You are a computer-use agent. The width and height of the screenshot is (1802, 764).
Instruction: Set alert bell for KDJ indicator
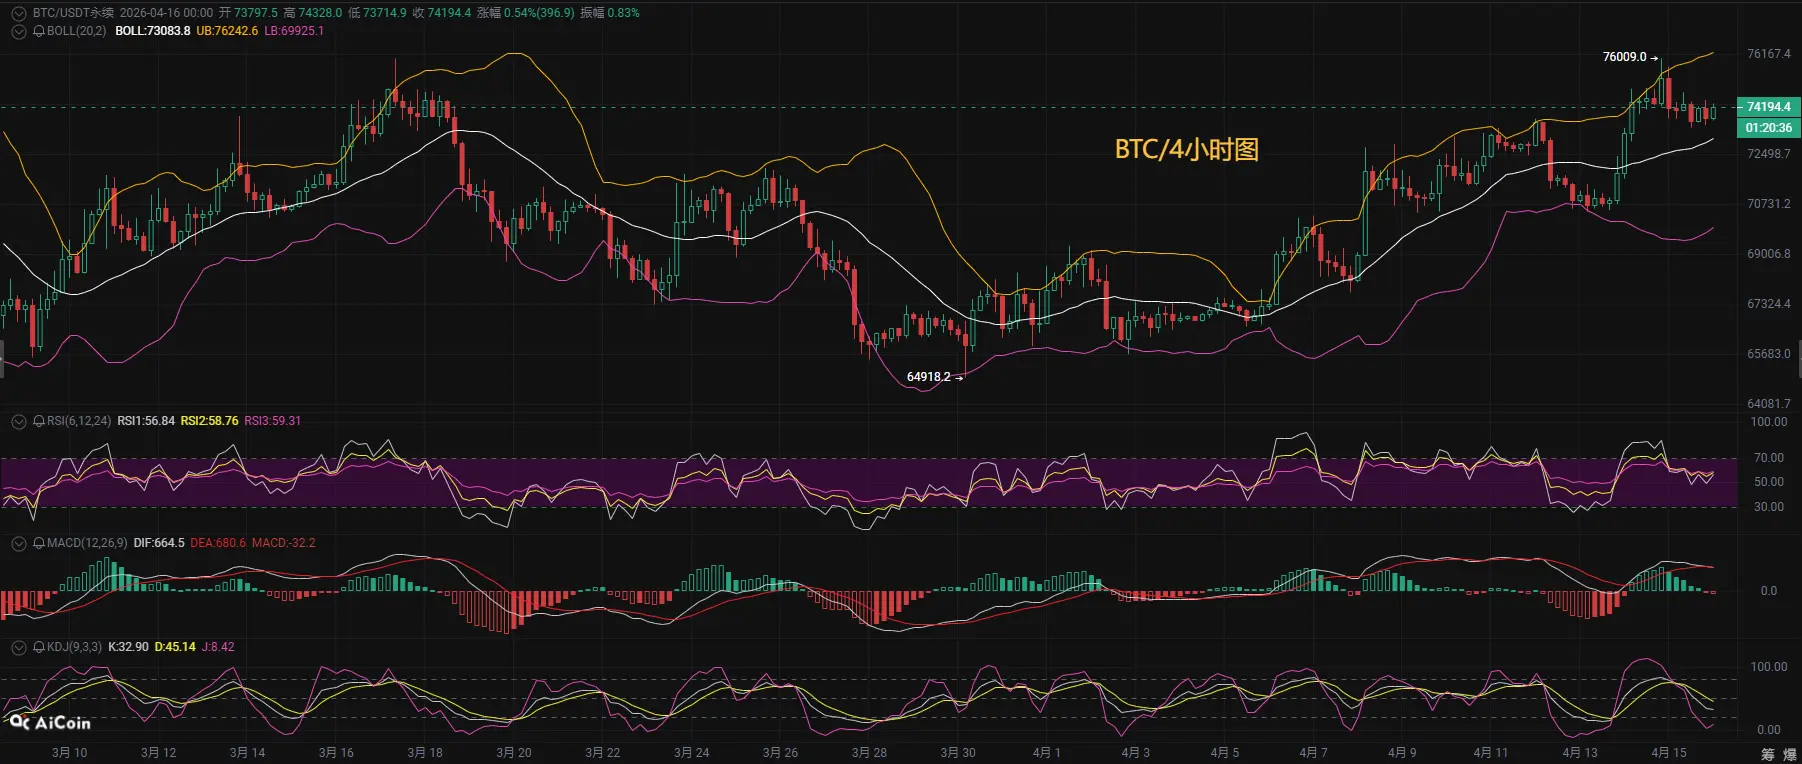click(39, 647)
